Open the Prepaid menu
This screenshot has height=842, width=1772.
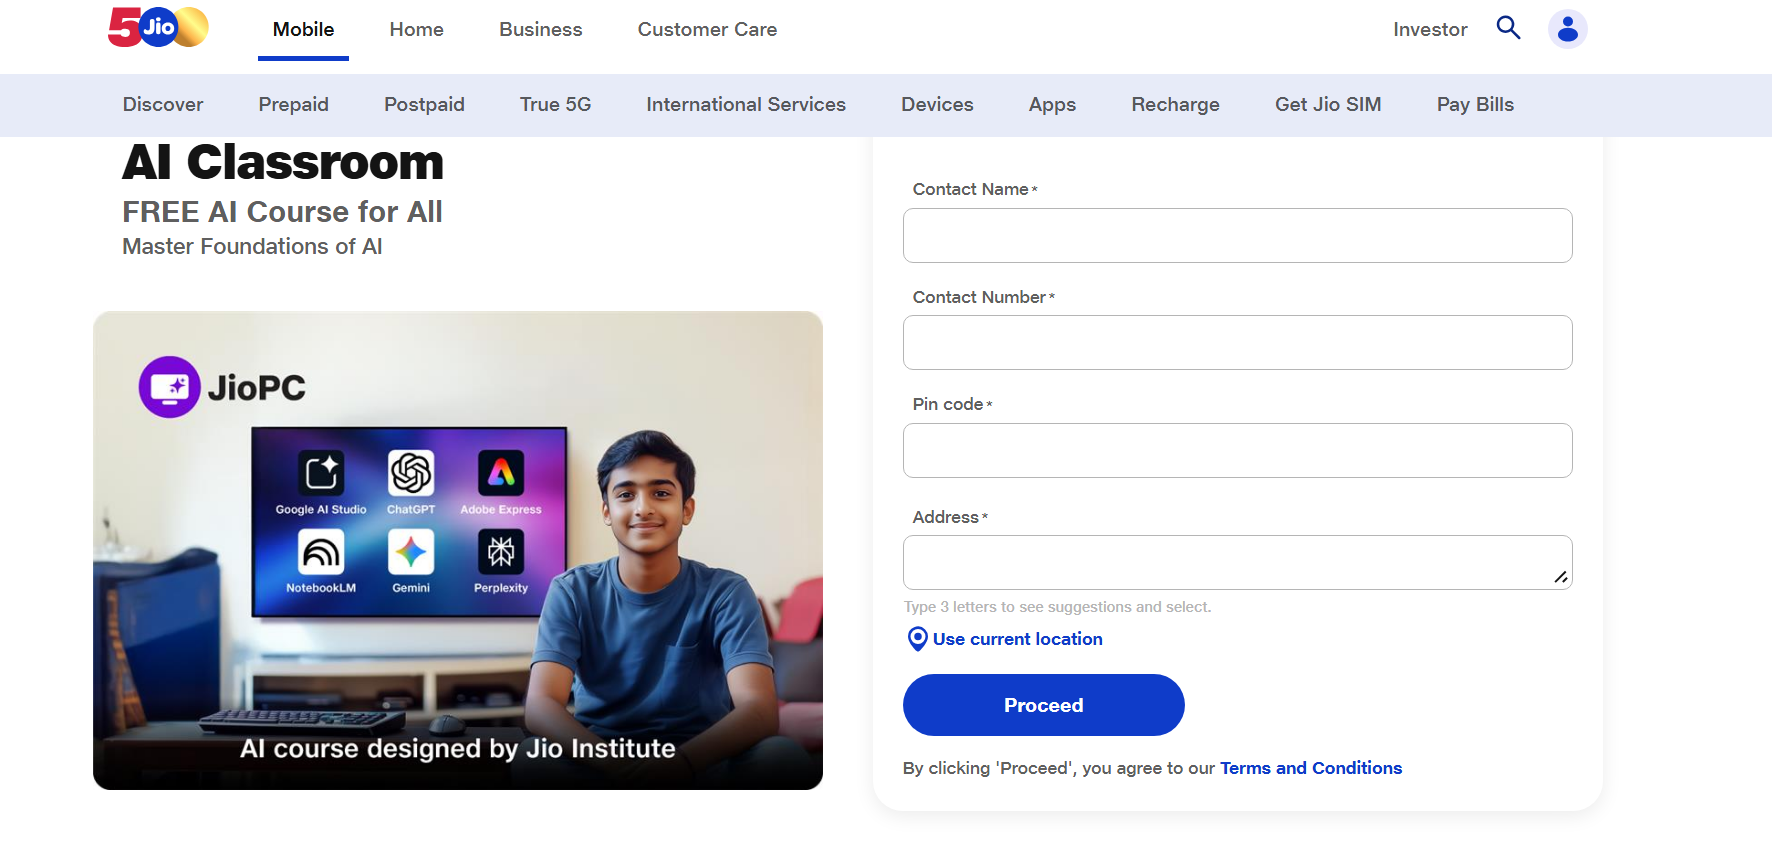tap(293, 105)
